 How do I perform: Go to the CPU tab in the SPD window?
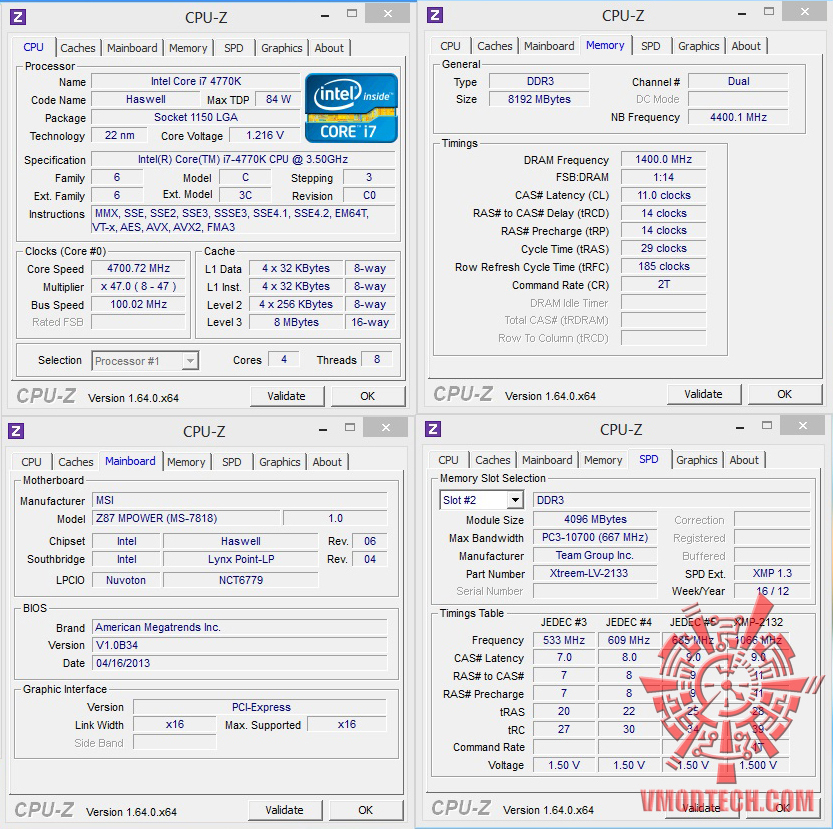click(448, 460)
